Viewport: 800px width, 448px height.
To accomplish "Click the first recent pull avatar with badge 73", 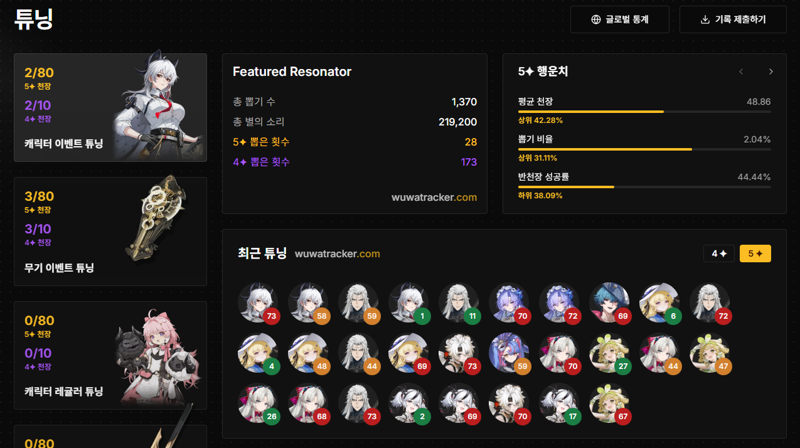I will tap(258, 303).
